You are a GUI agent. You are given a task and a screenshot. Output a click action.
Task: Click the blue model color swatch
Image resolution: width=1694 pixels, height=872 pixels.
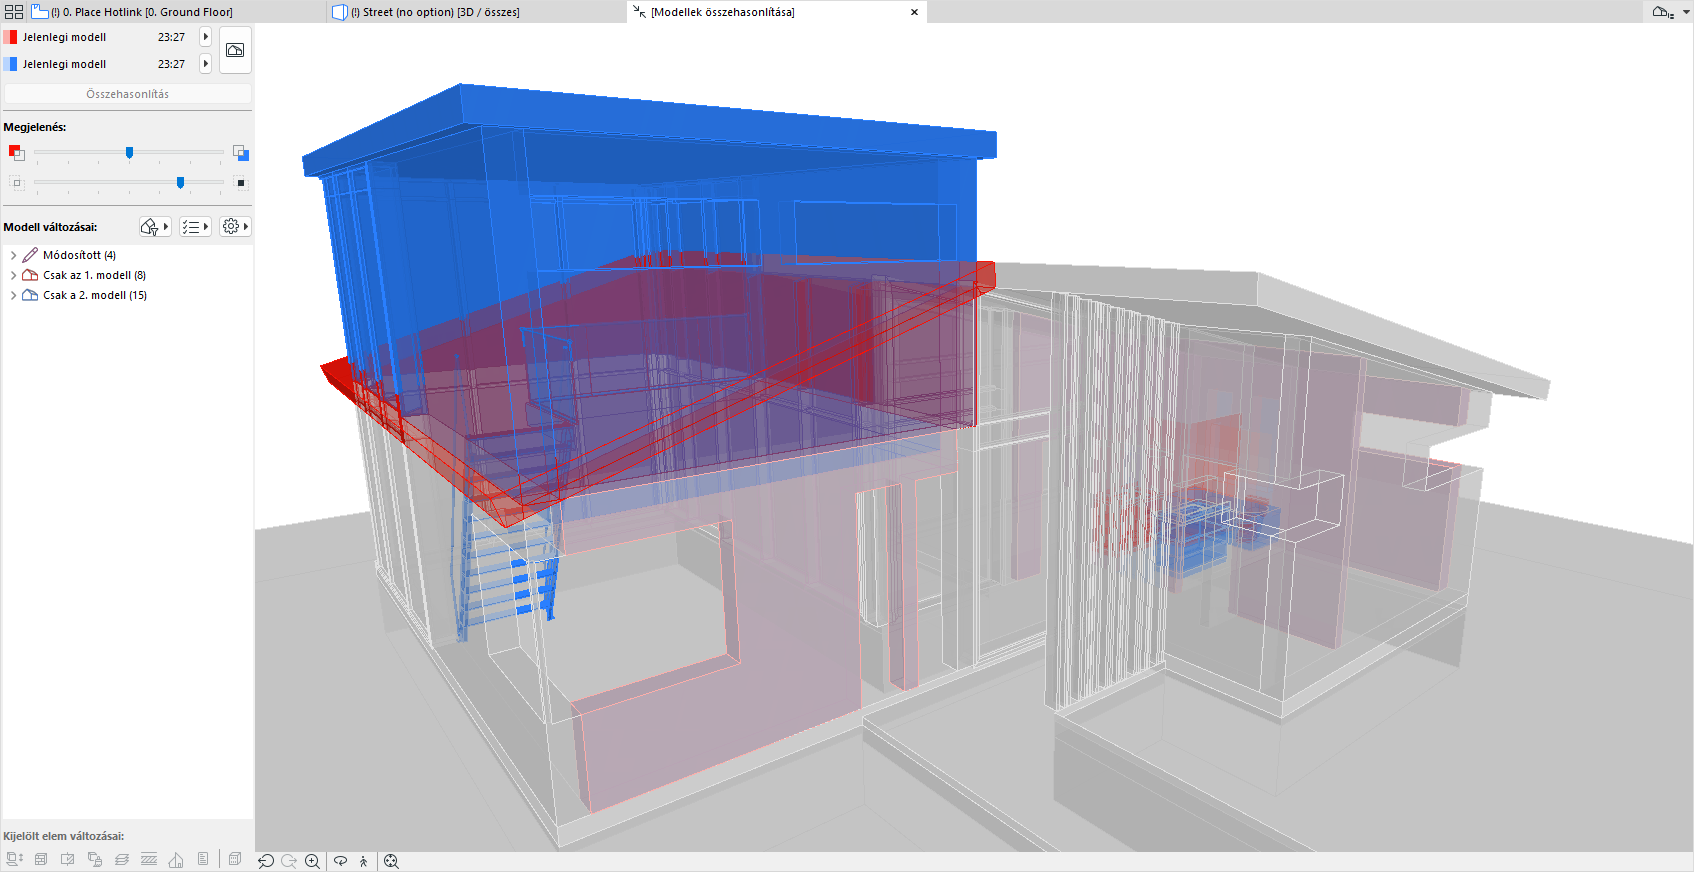tap(10, 64)
